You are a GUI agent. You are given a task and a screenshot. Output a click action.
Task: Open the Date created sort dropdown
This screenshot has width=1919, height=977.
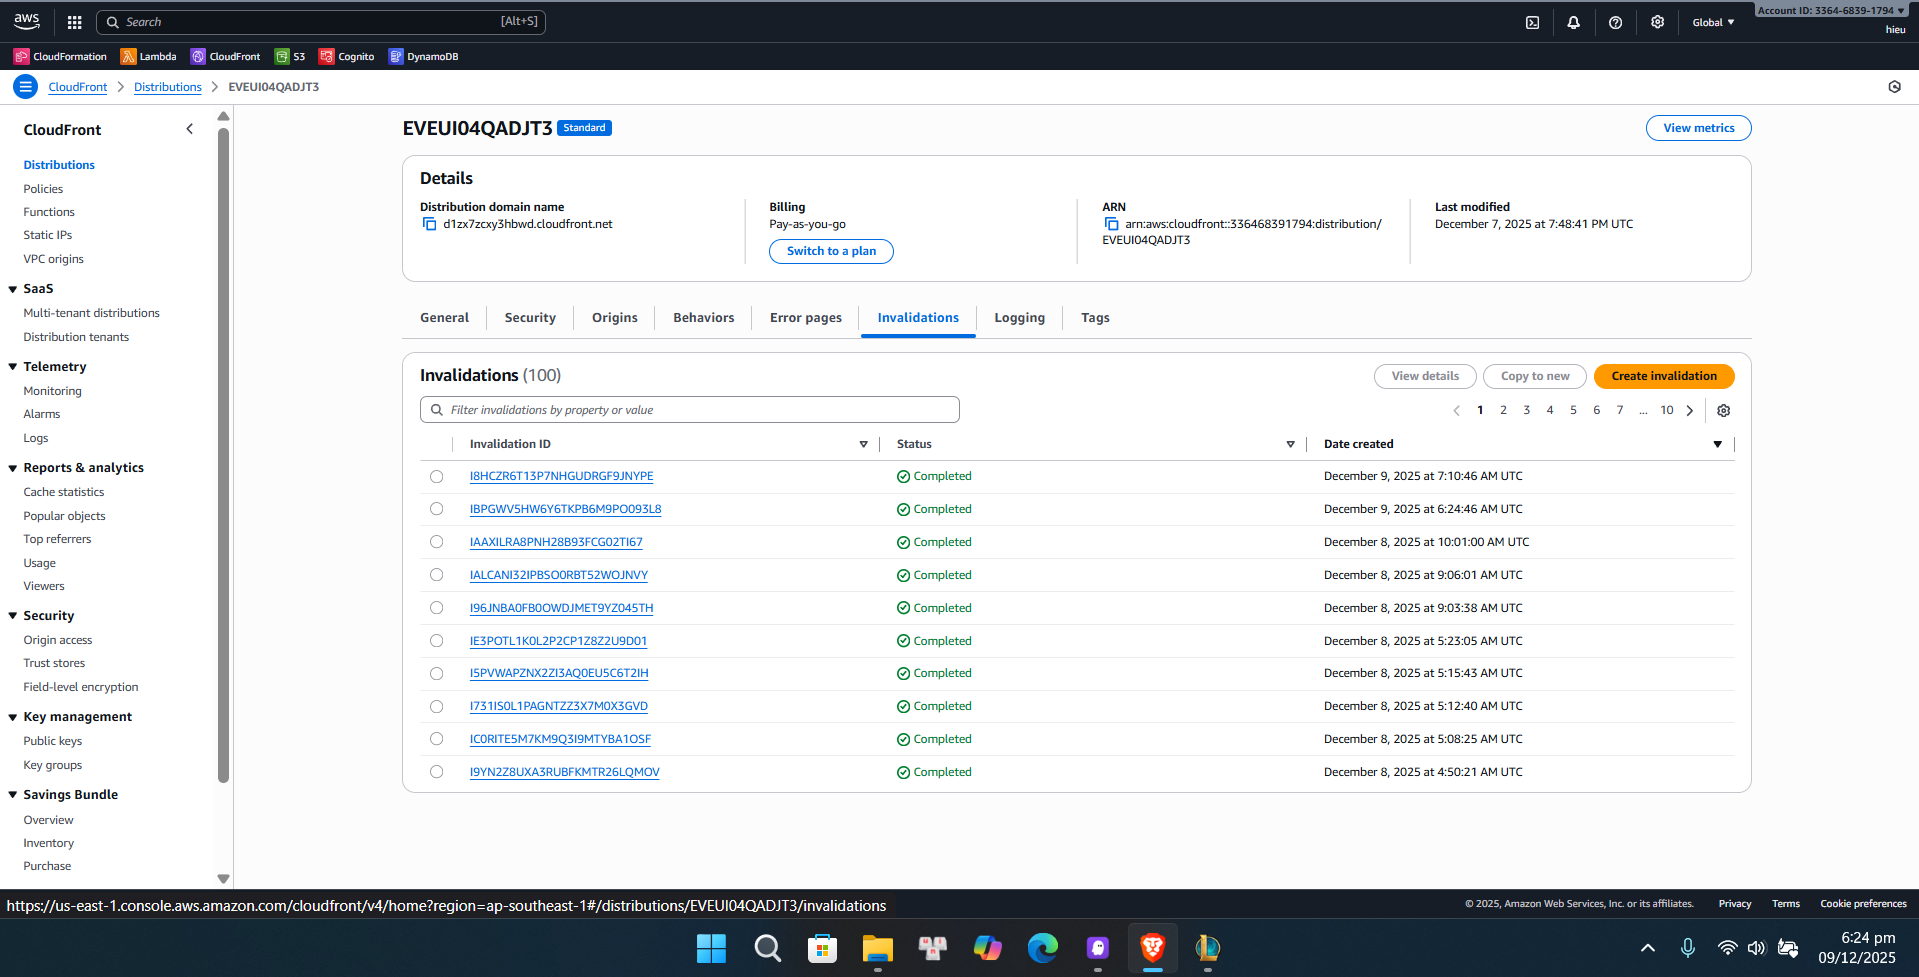1717,443
